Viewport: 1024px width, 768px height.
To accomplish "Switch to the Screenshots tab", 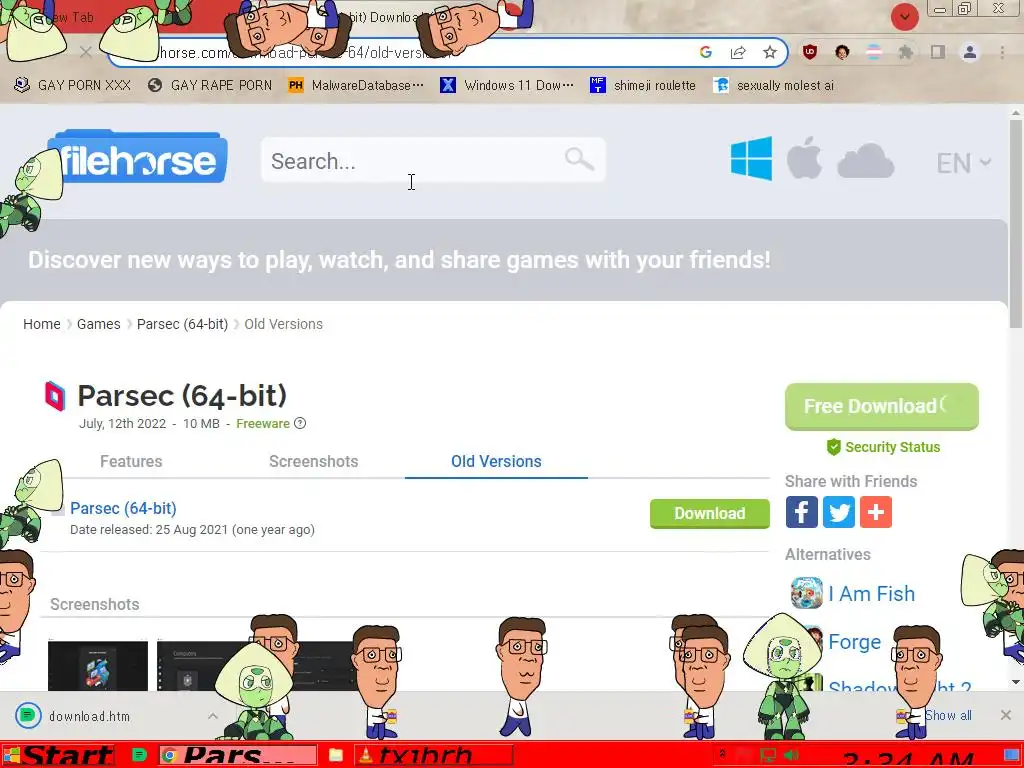I will pyautogui.click(x=313, y=461).
